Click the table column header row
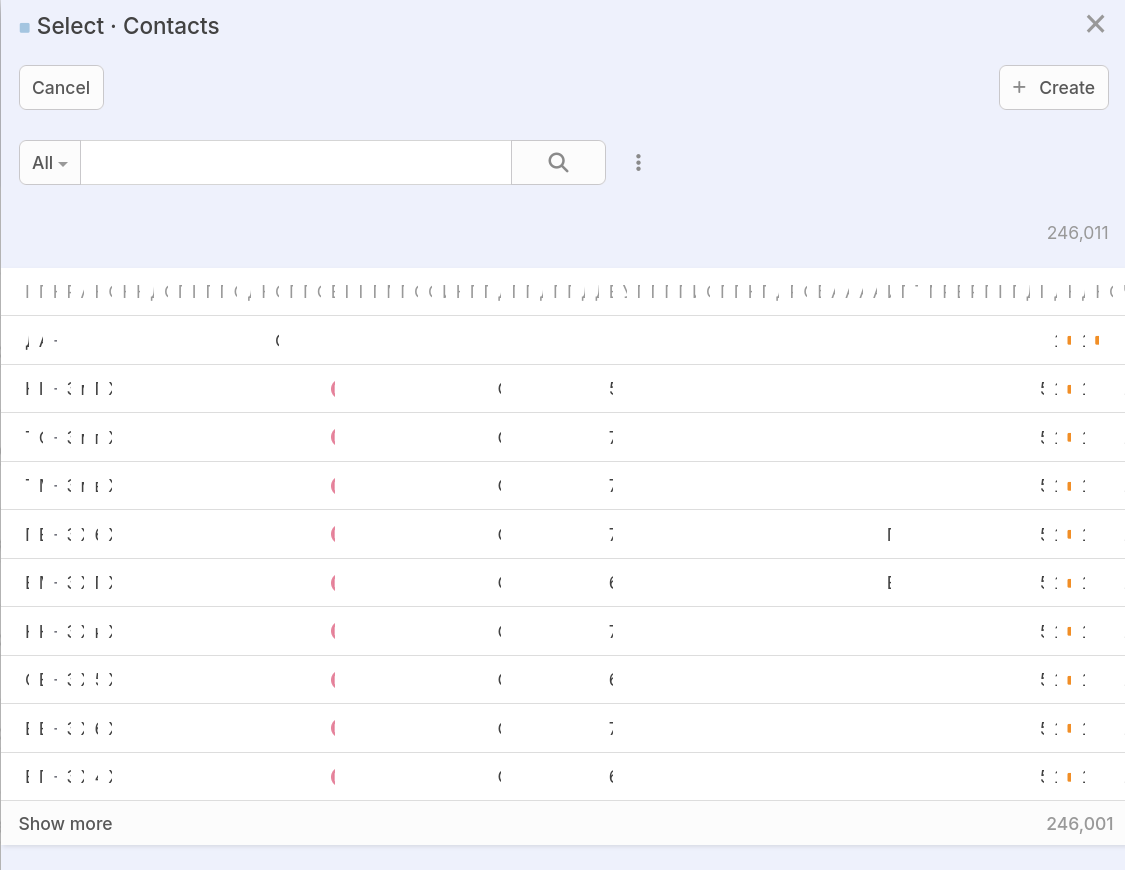 pyautogui.click(x=562, y=292)
